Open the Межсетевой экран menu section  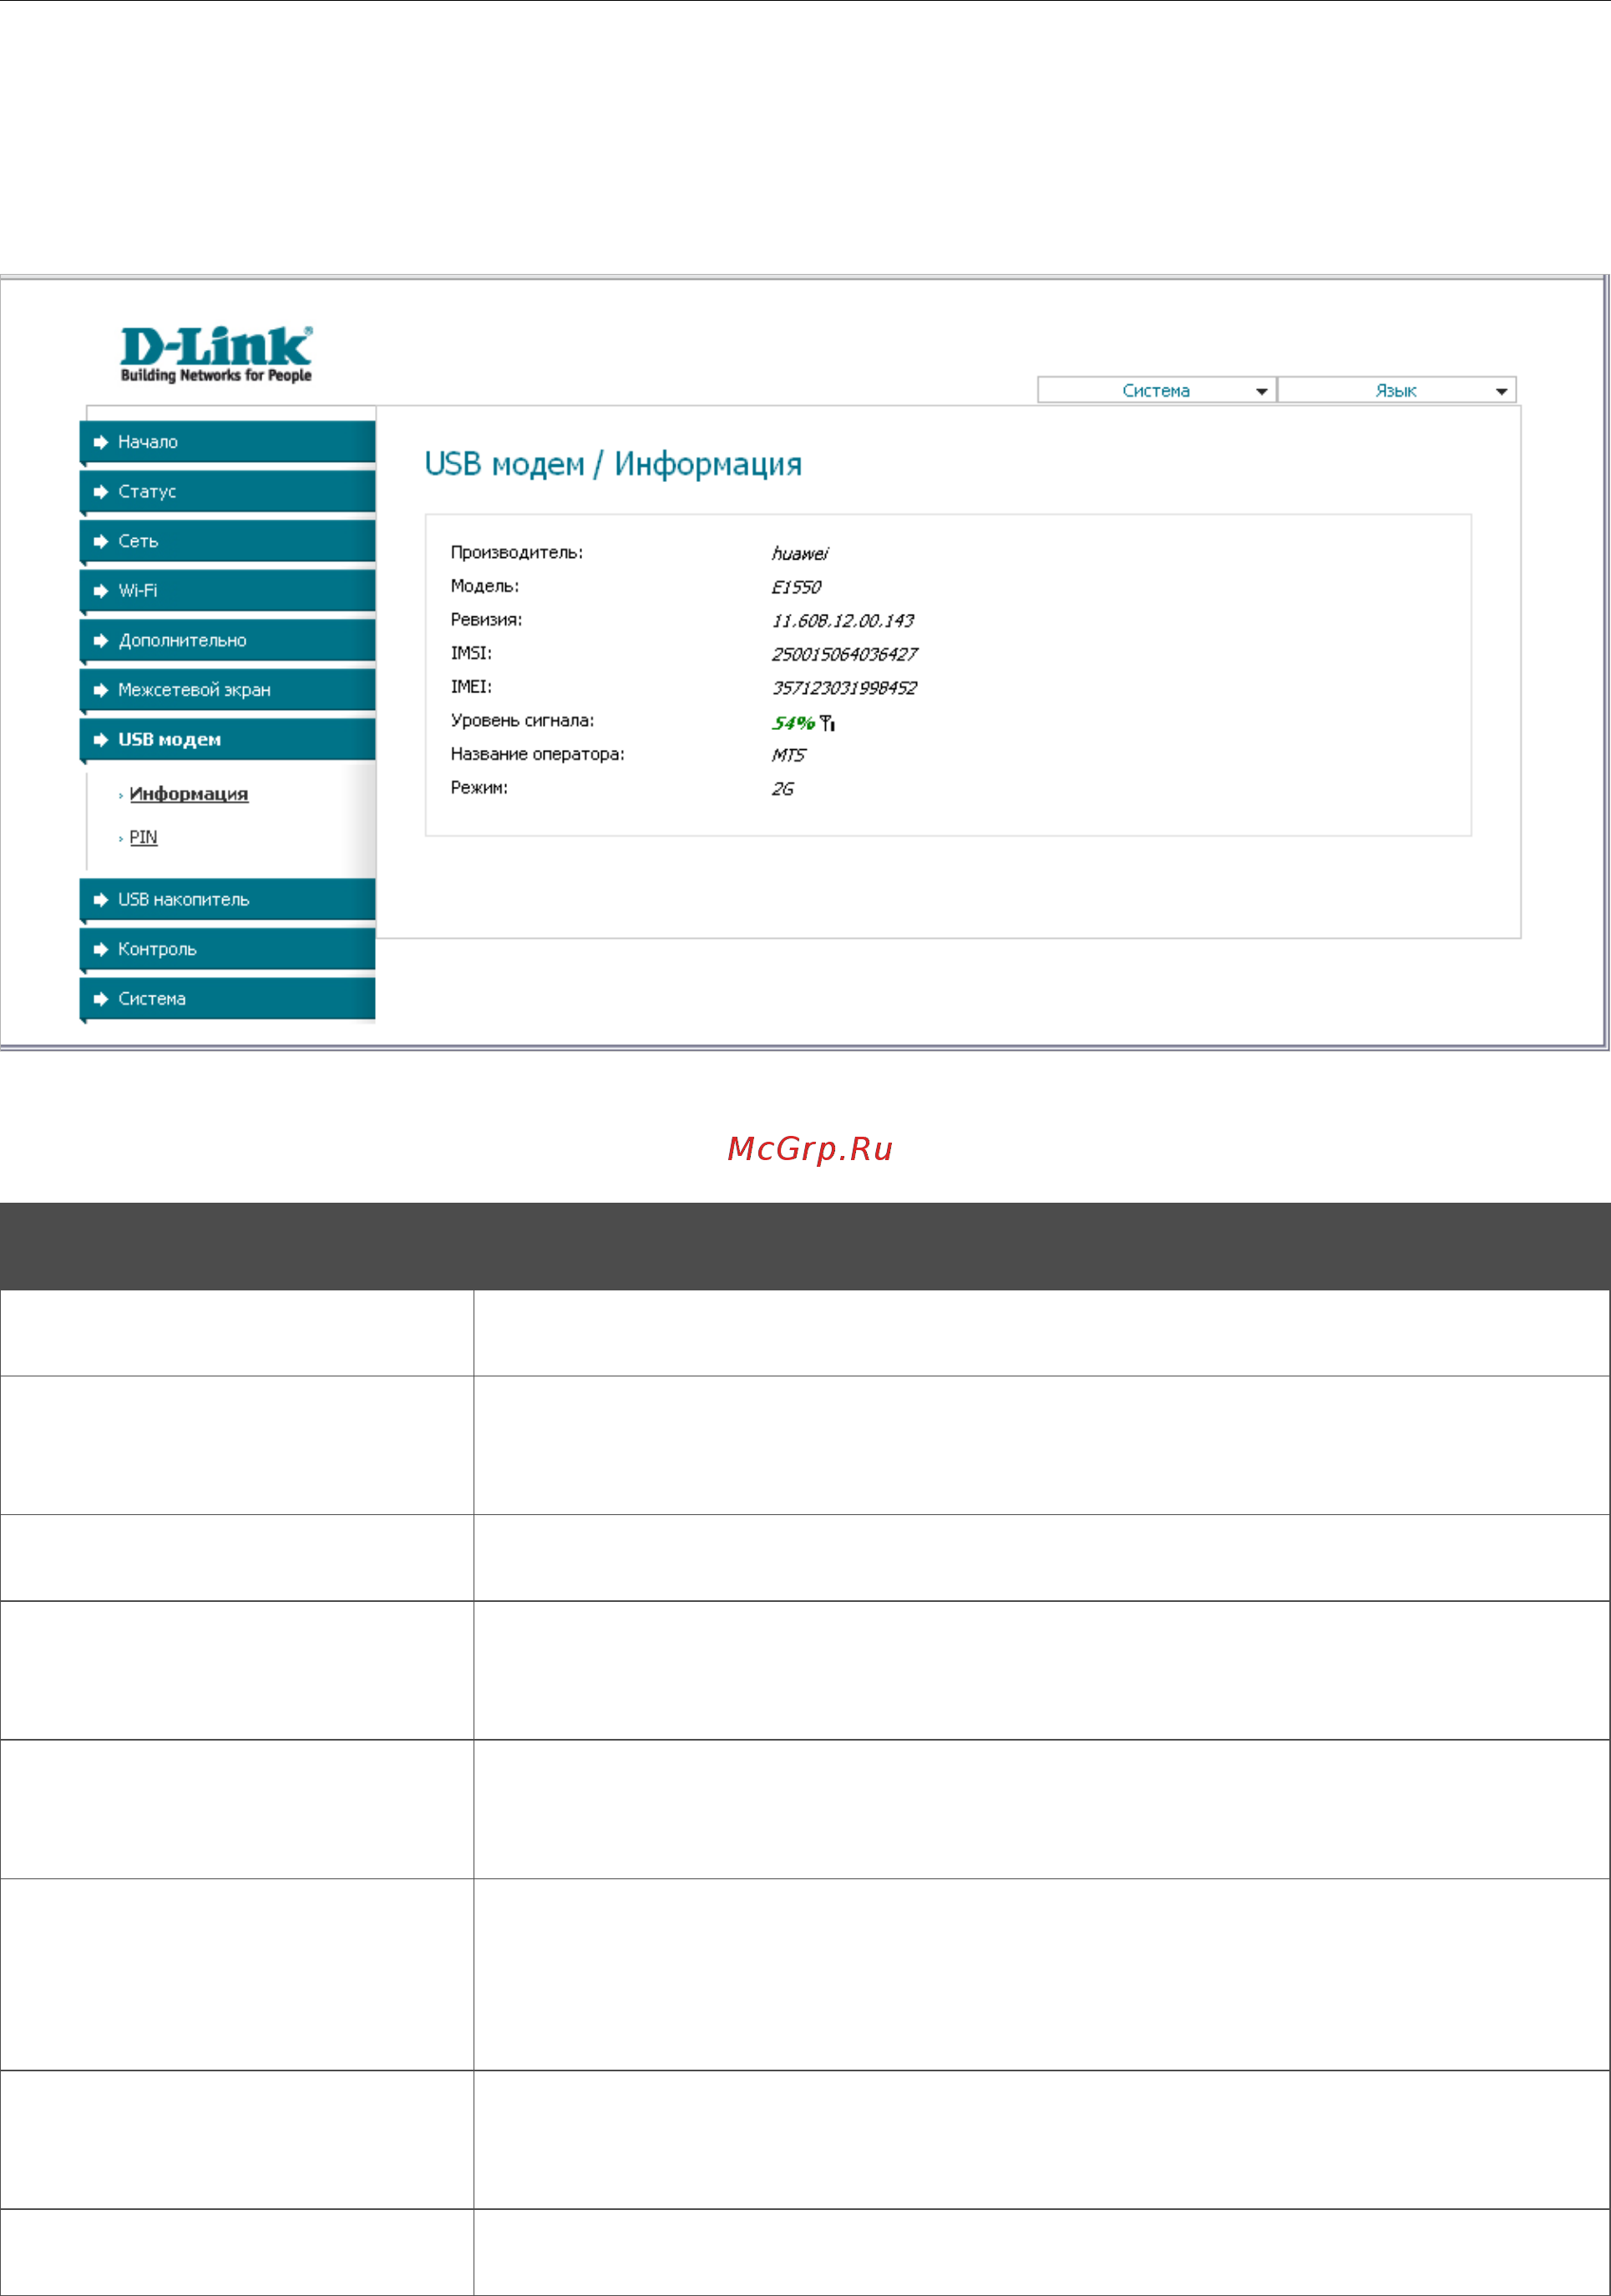point(228,689)
